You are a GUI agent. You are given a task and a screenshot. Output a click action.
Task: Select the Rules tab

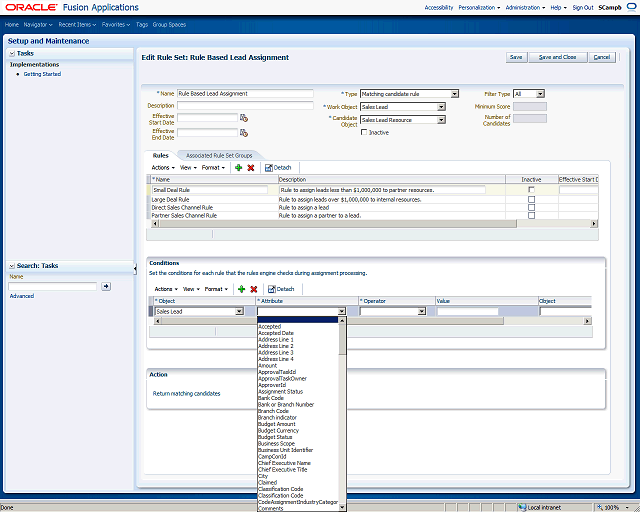(x=160, y=156)
